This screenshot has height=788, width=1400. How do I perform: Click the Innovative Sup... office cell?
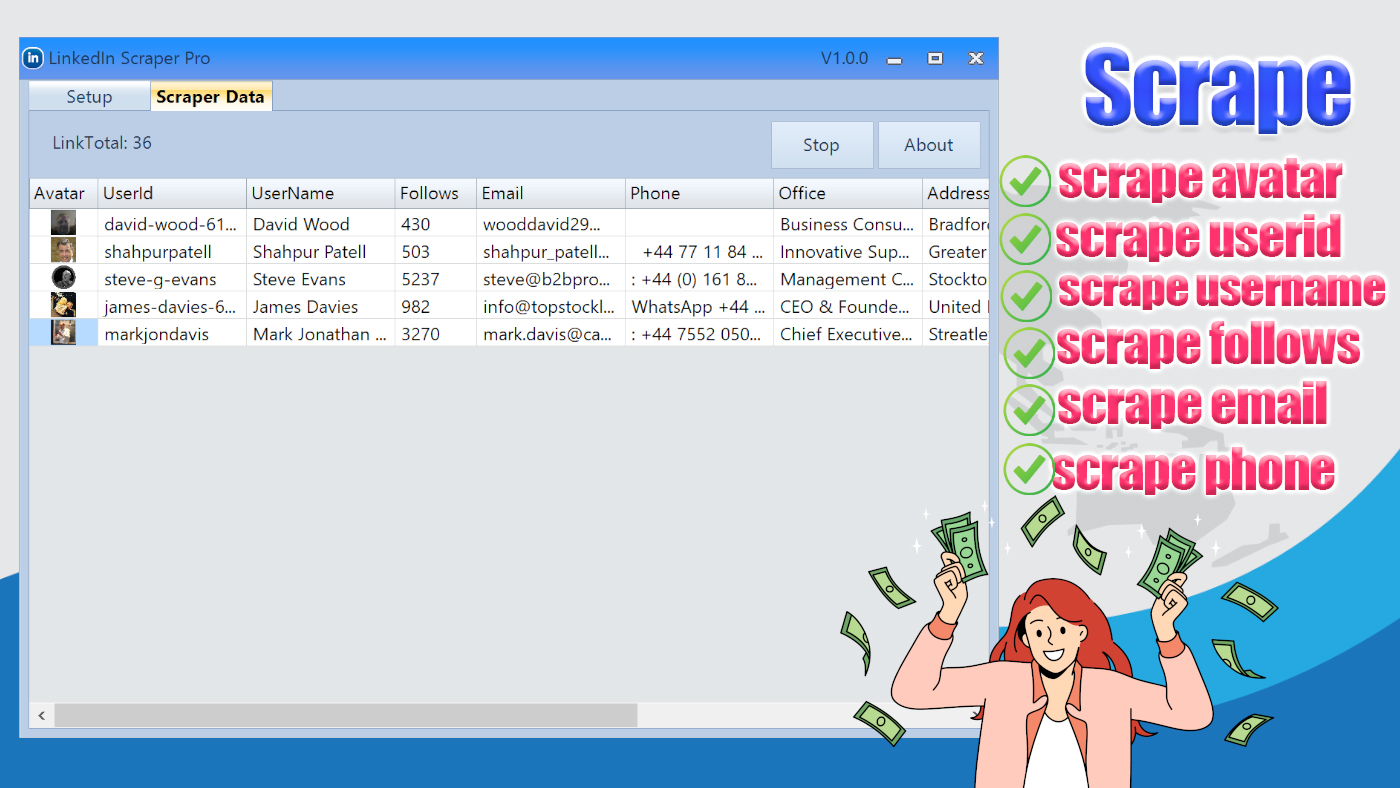coord(848,251)
